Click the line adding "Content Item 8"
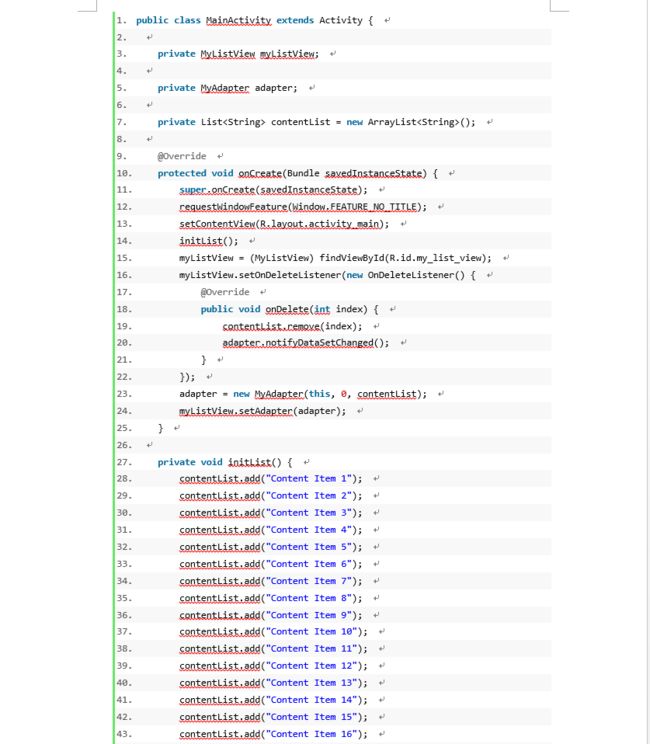The height and width of the screenshot is (744, 650). (x=271, y=598)
